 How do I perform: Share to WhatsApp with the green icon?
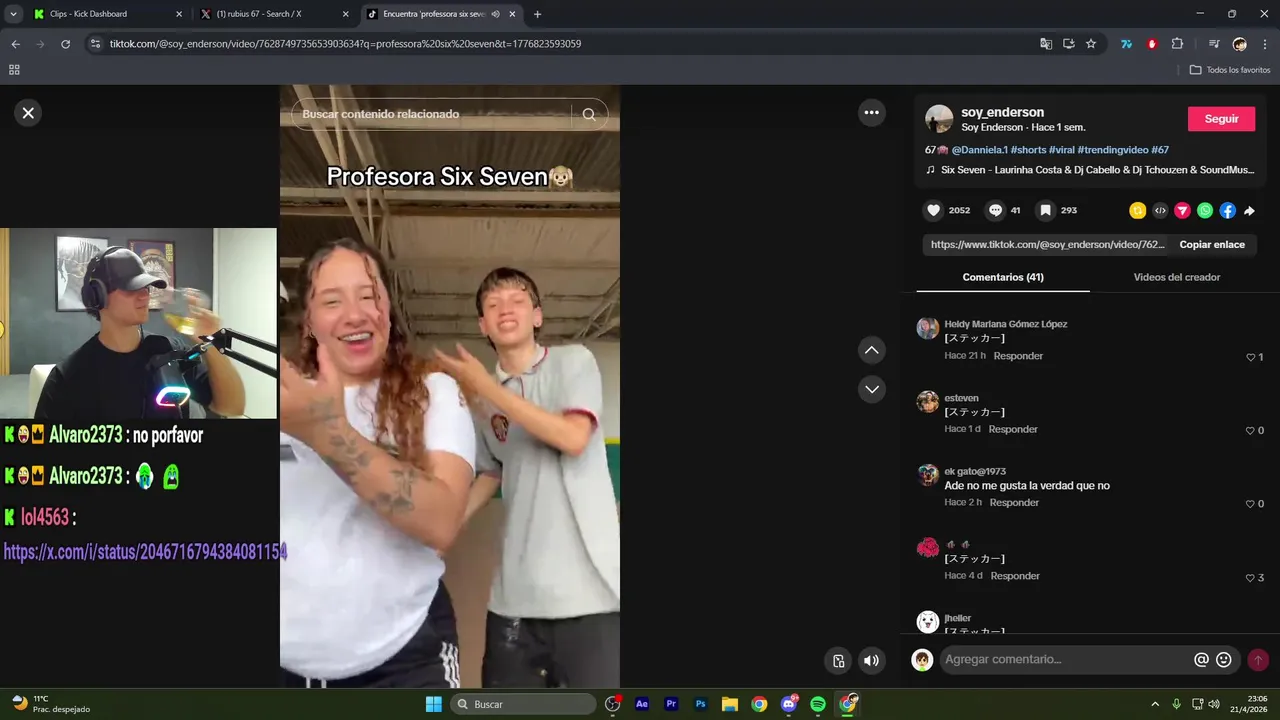point(1205,210)
